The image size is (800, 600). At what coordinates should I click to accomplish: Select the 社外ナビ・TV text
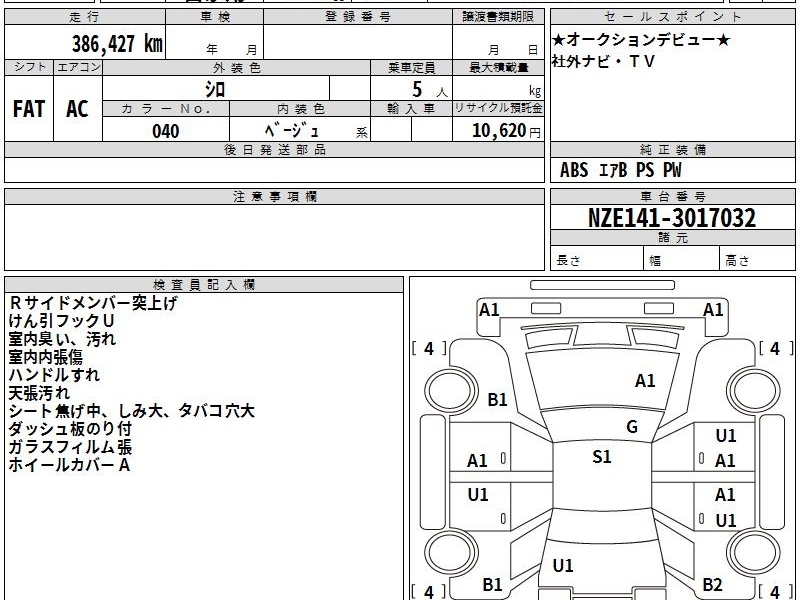603,62
